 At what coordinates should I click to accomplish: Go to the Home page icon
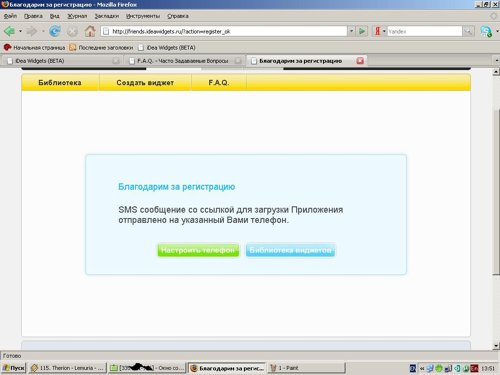[x=90, y=31]
